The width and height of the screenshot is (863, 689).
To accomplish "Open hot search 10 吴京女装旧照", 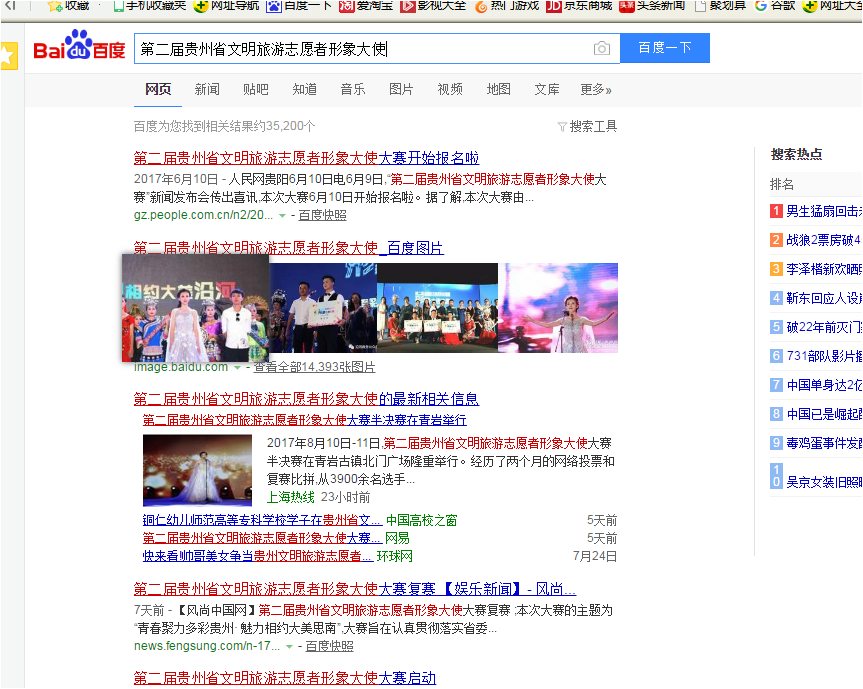I will 823,482.
